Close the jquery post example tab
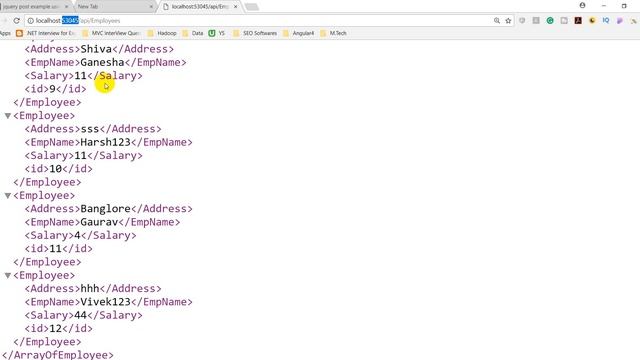Viewport: 640px width, 360px height. point(67,7)
